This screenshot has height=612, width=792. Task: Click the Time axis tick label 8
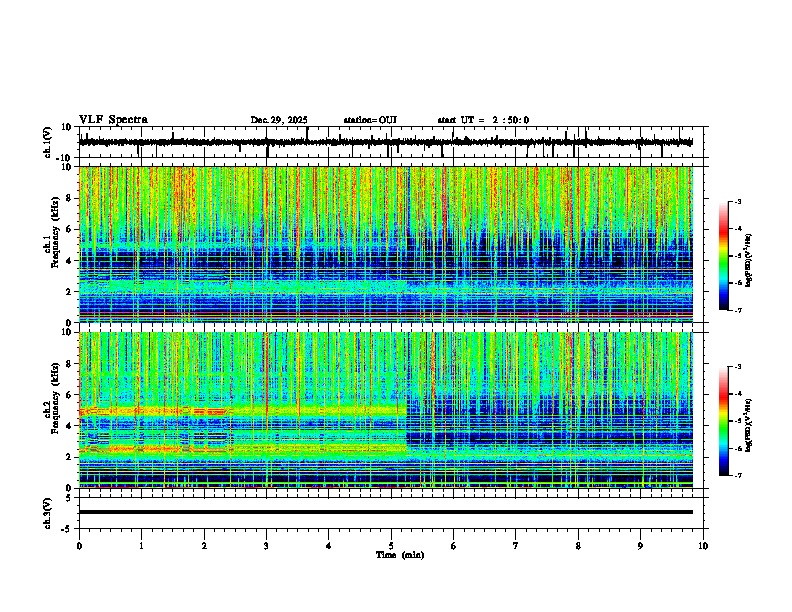tap(578, 546)
